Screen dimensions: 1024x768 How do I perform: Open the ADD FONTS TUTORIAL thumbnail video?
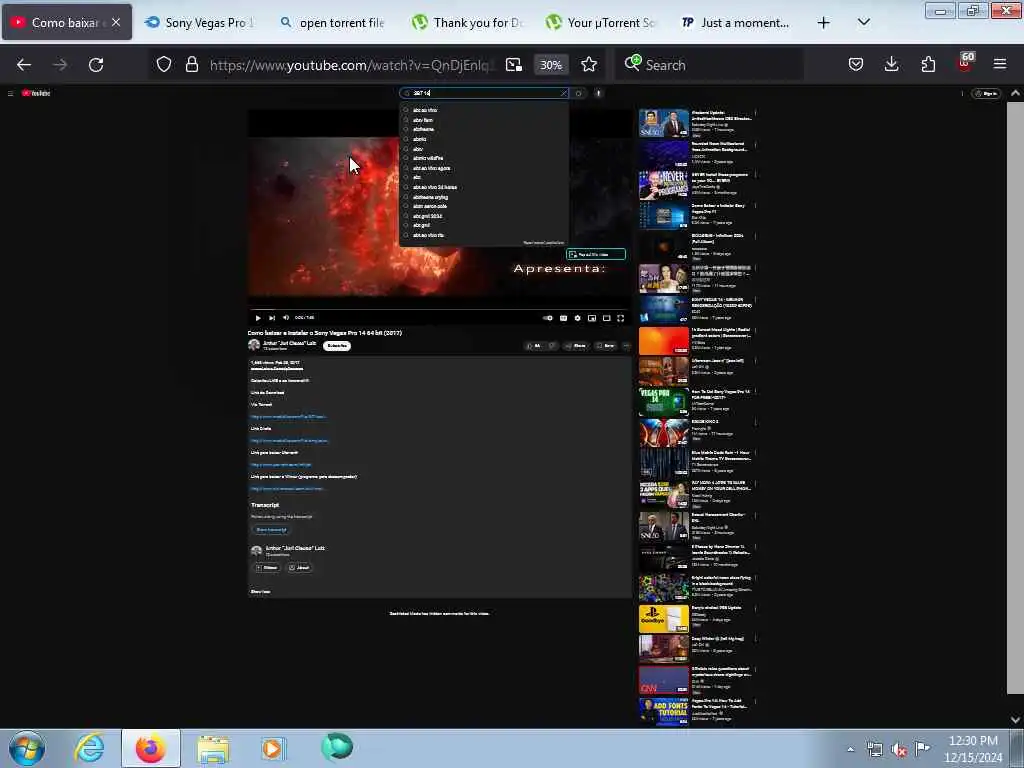coord(664,712)
